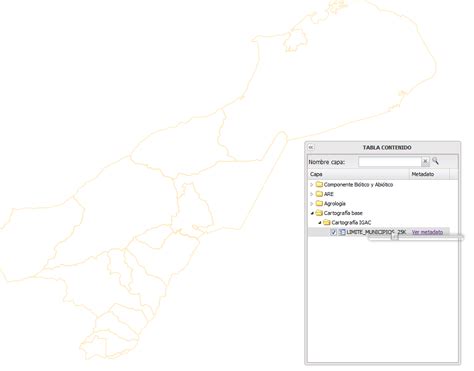
Task: Click the LIMITE_MUNICIPIOS layer icon
Action: pos(342,232)
